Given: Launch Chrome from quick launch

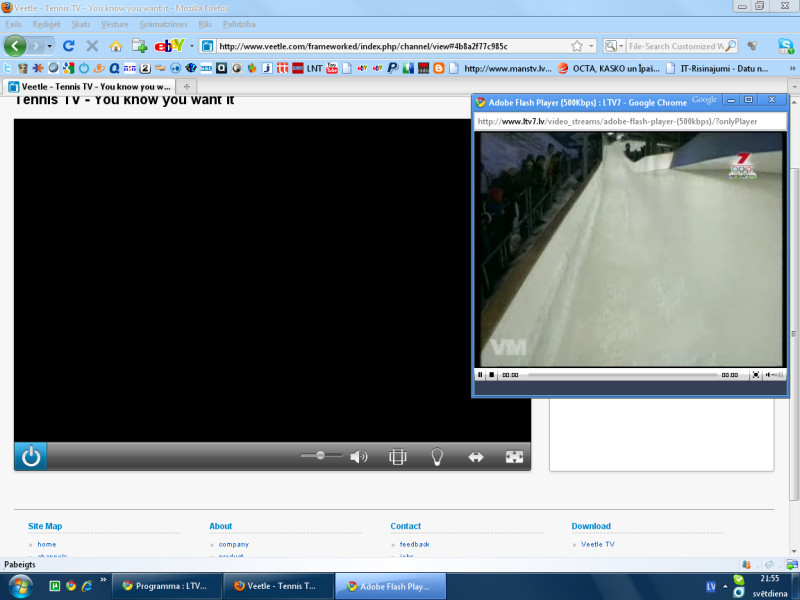Looking at the screenshot, I should point(71,586).
